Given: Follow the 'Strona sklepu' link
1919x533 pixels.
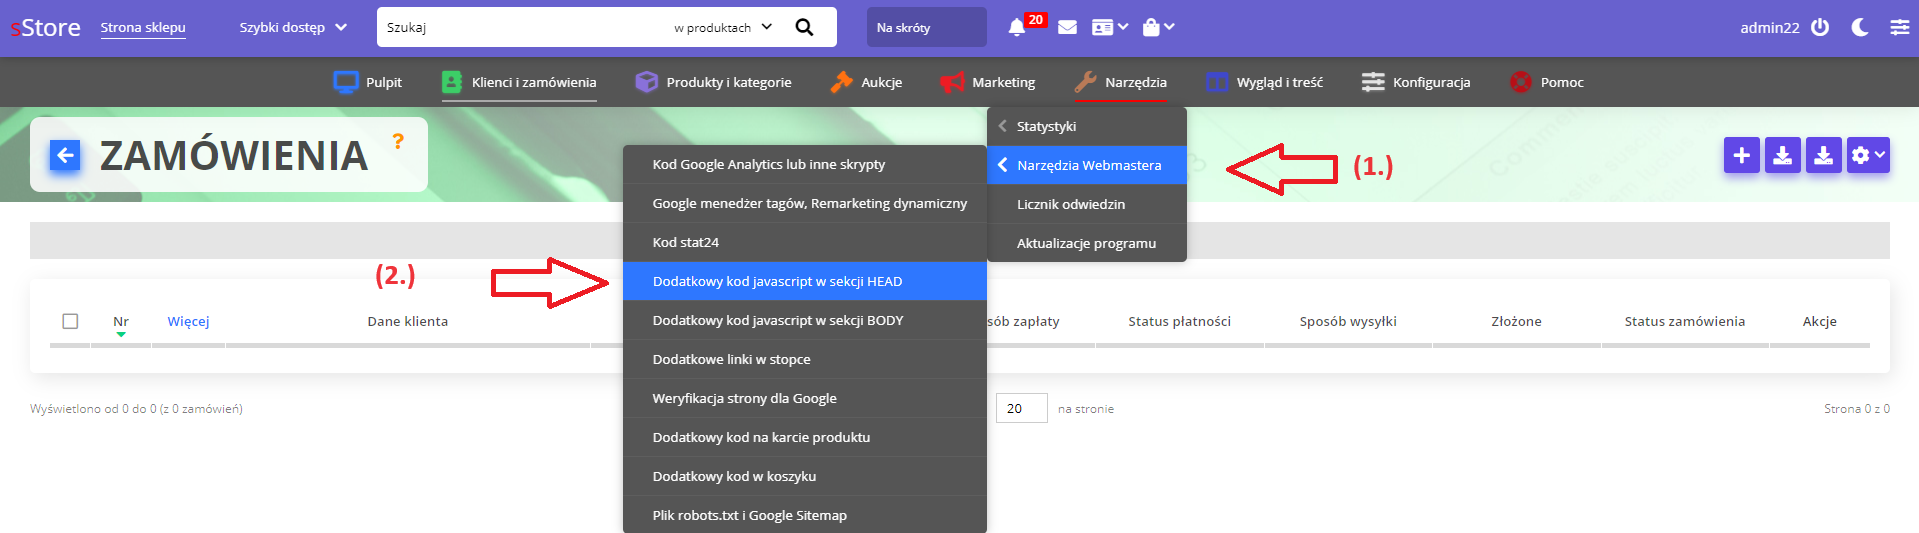Looking at the screenshot, I should coord(143,28).
